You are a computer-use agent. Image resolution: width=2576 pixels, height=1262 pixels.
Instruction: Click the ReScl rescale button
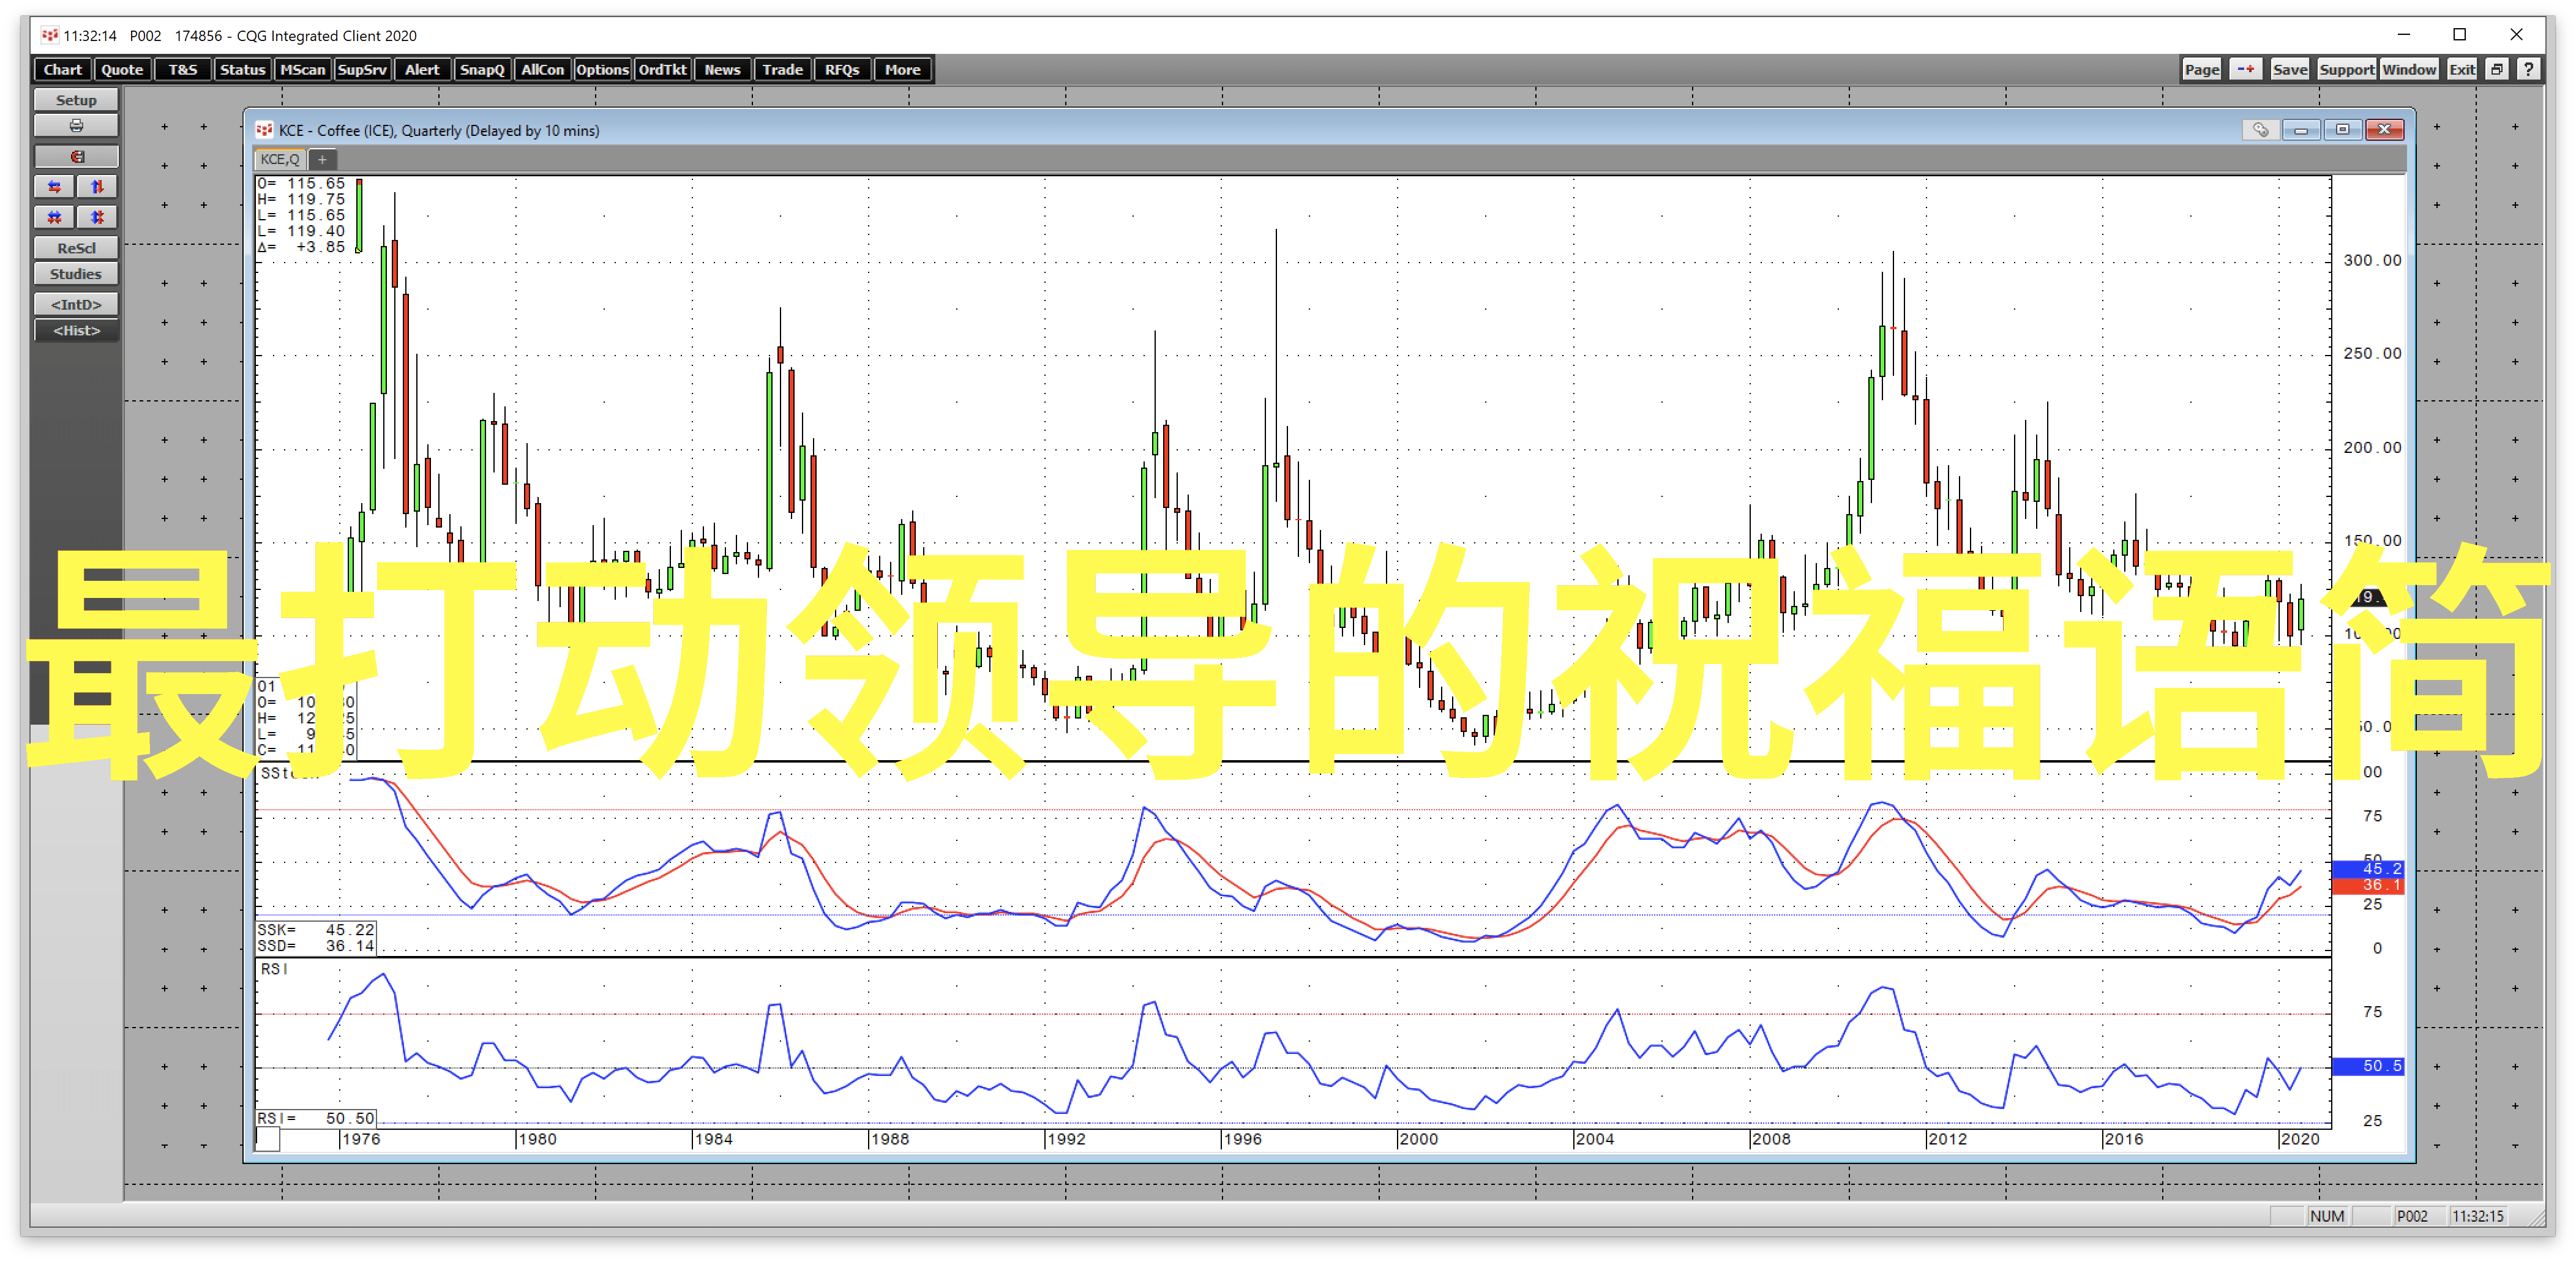[x=76, y=248]
